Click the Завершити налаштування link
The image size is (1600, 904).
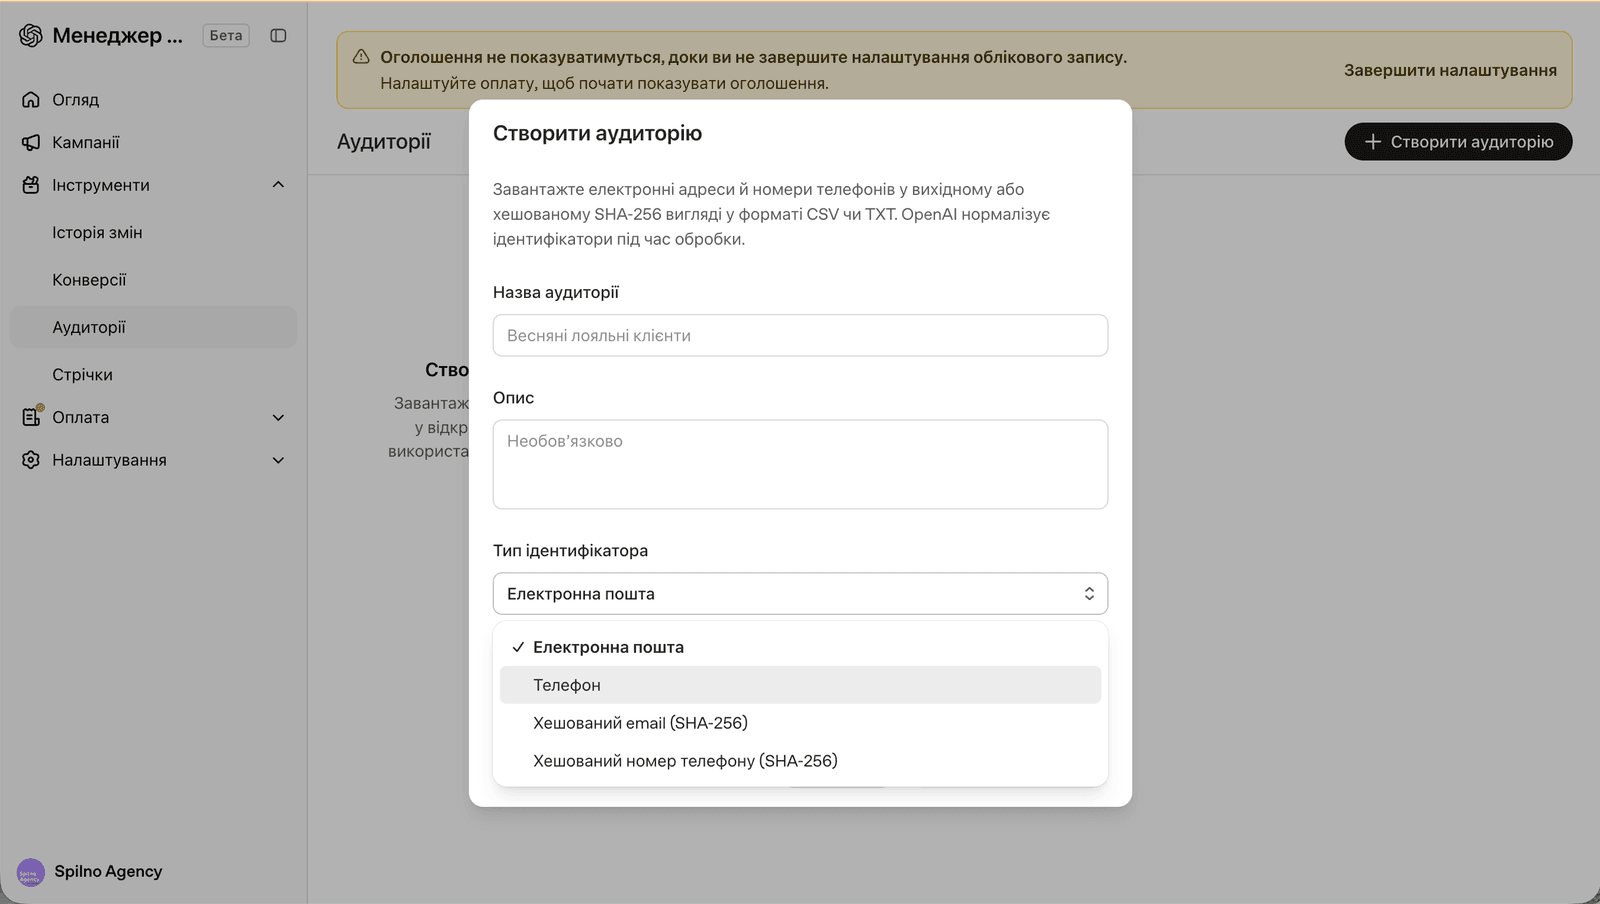tap(1450, 70)
